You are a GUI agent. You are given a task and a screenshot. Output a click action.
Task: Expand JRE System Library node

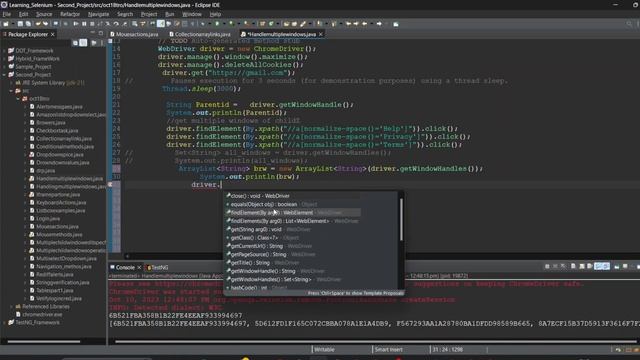tap(11, 83)
